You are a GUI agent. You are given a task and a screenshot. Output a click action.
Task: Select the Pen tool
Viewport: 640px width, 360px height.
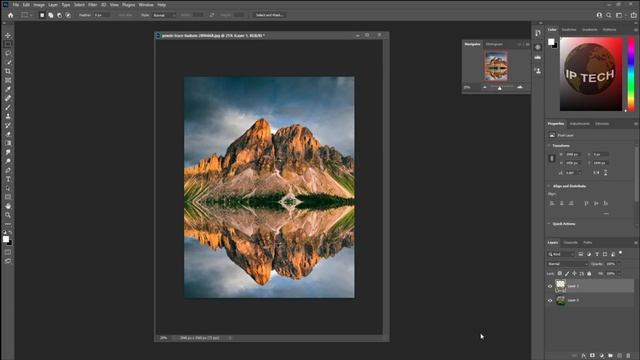tap(8, 170)
